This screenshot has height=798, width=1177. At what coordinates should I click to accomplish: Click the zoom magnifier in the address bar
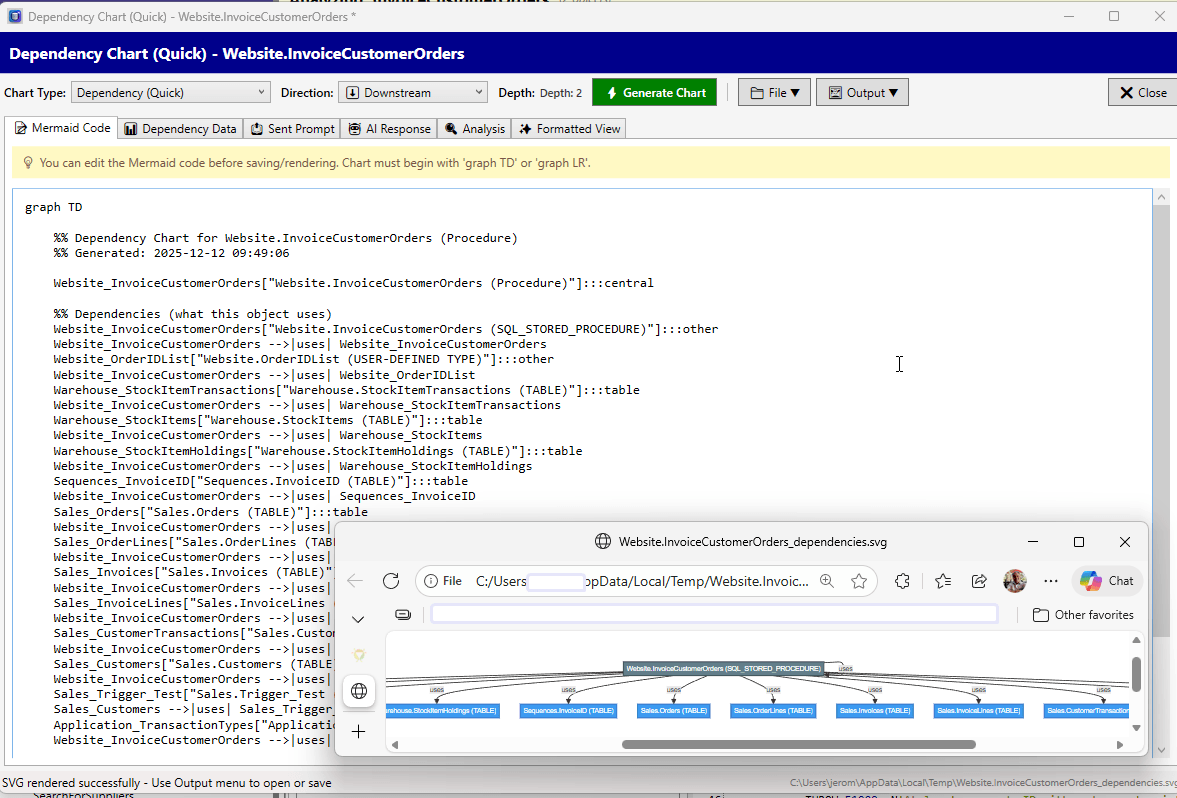click(827, 581)
